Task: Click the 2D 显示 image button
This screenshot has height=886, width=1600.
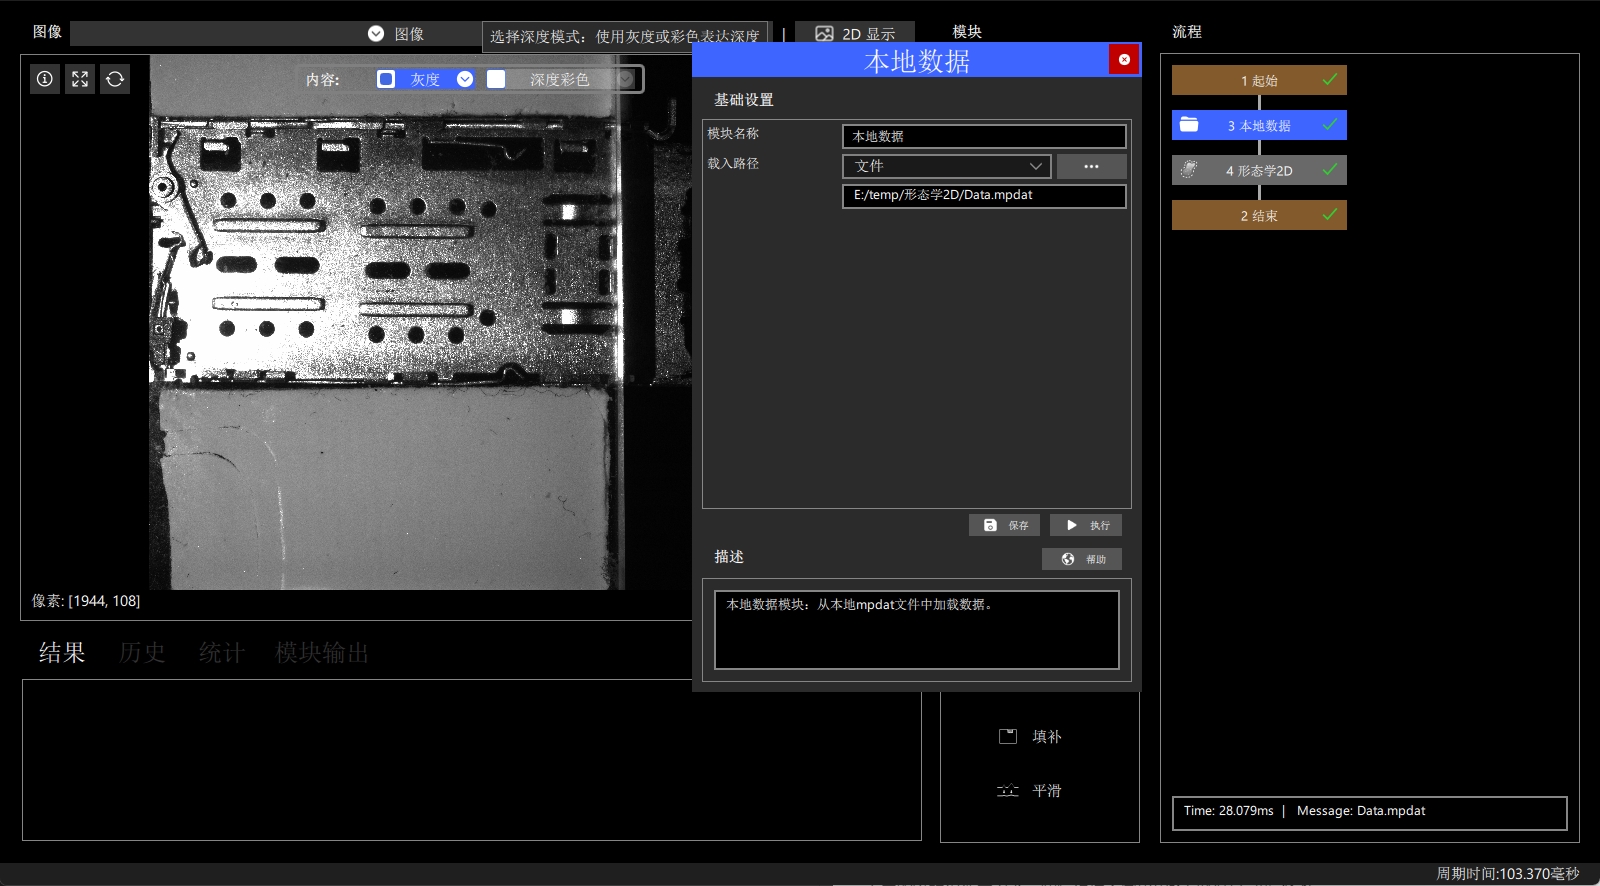Action: [855, 34]
